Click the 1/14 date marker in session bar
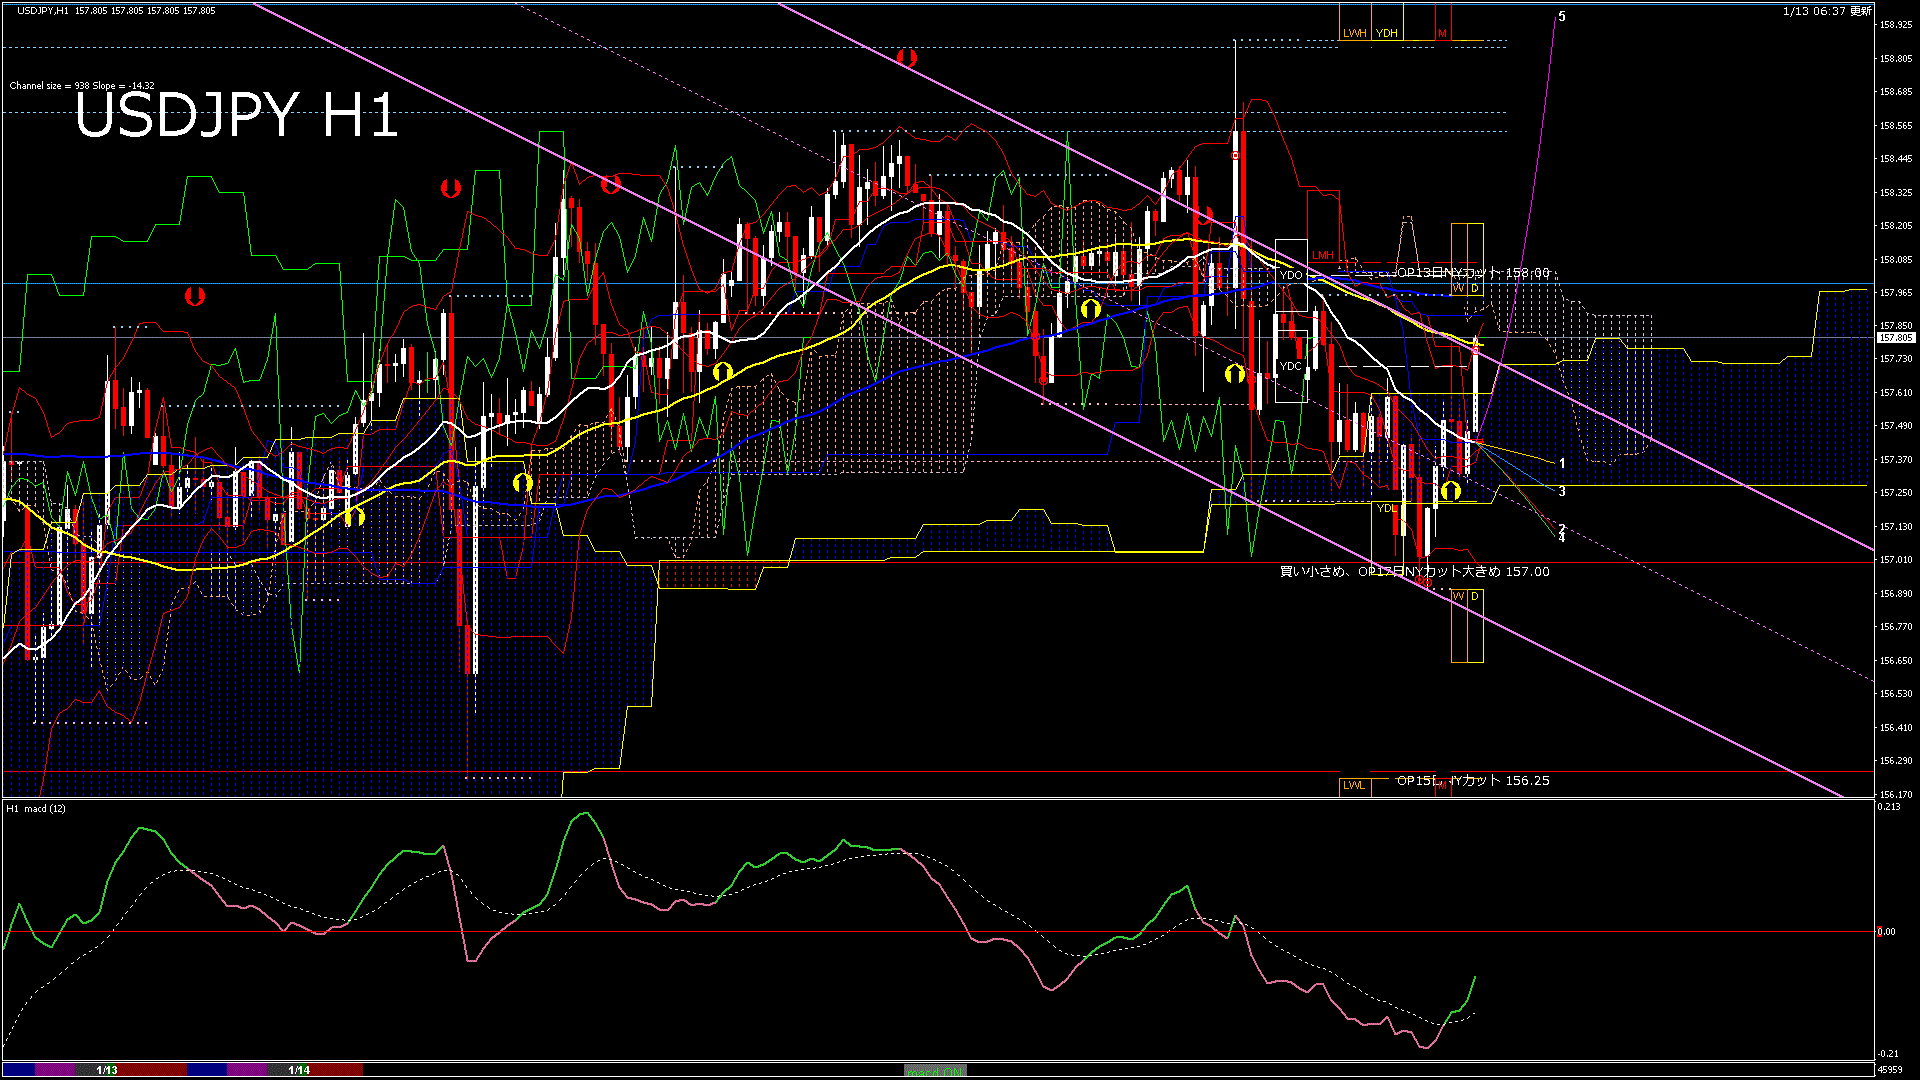This screenshot has width=1920, height=1080. click(299, 1070)
